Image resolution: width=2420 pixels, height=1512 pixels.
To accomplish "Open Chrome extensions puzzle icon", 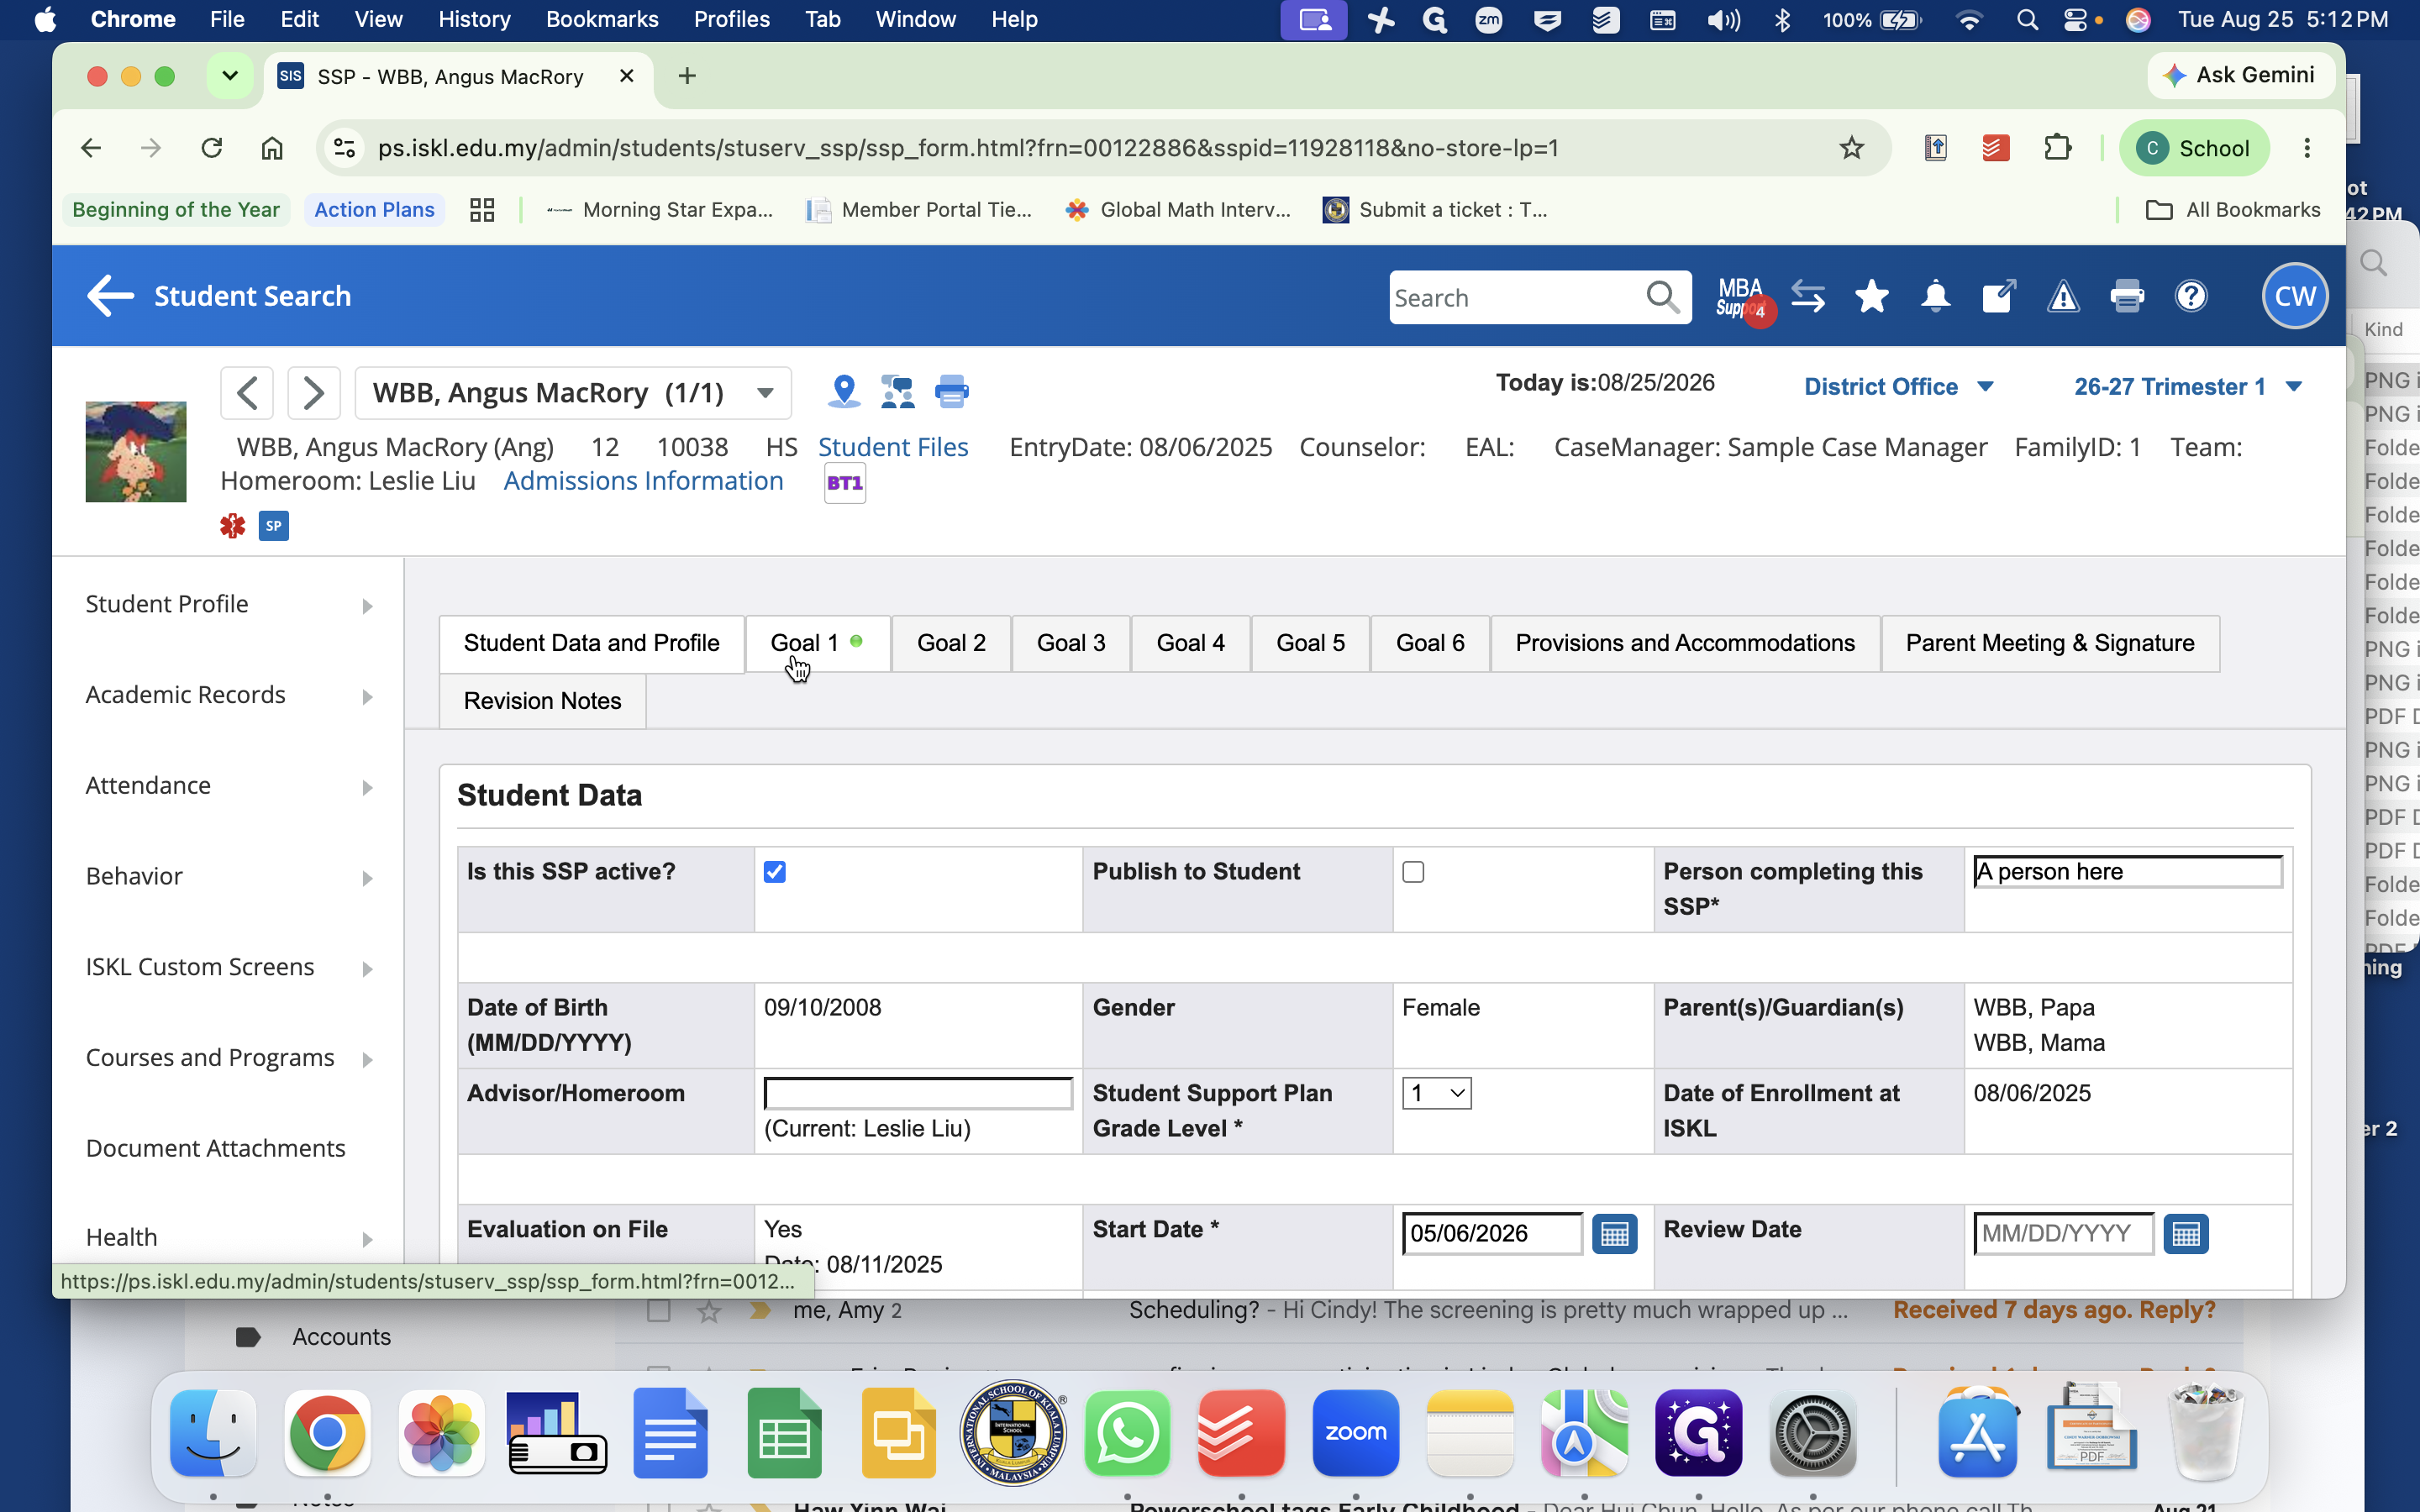I will [x=2057, y=148].
